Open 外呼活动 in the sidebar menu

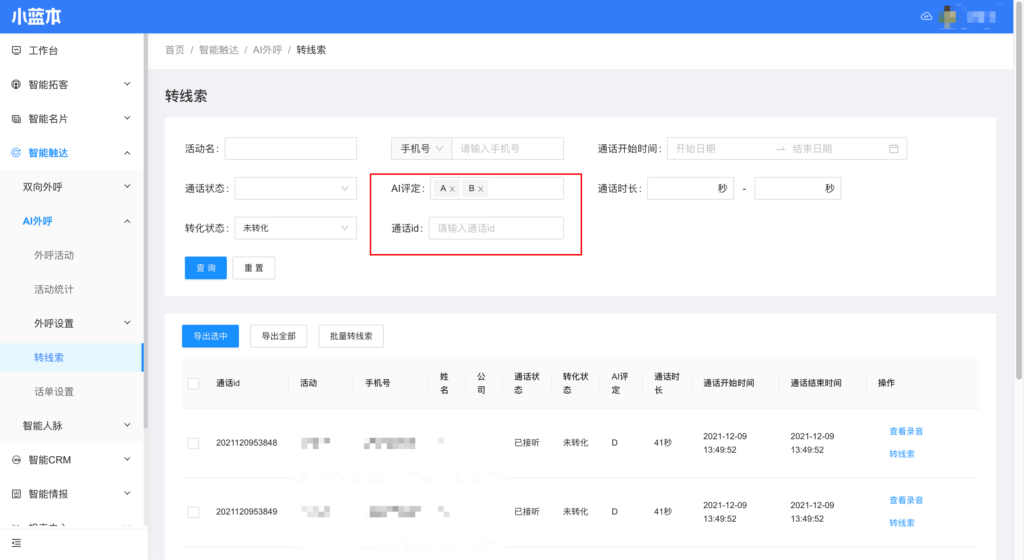(x=54, y=255)
